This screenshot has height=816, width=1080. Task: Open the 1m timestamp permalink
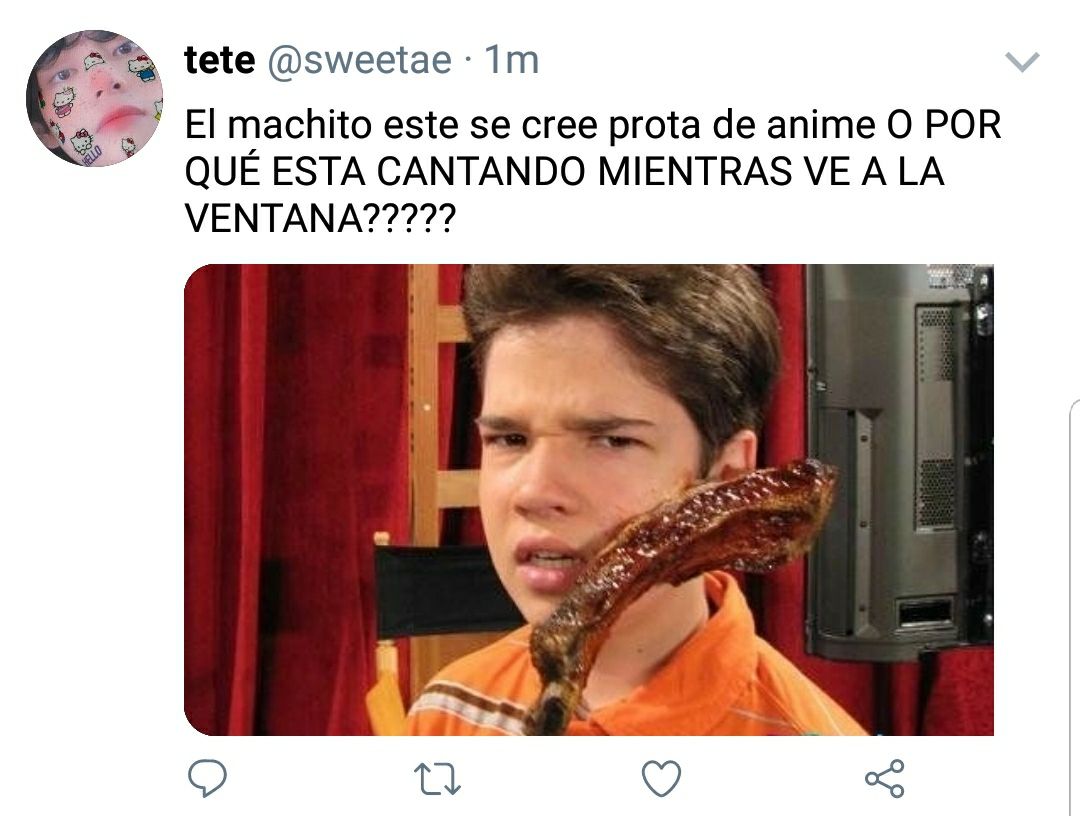click(x=512, y=60)
